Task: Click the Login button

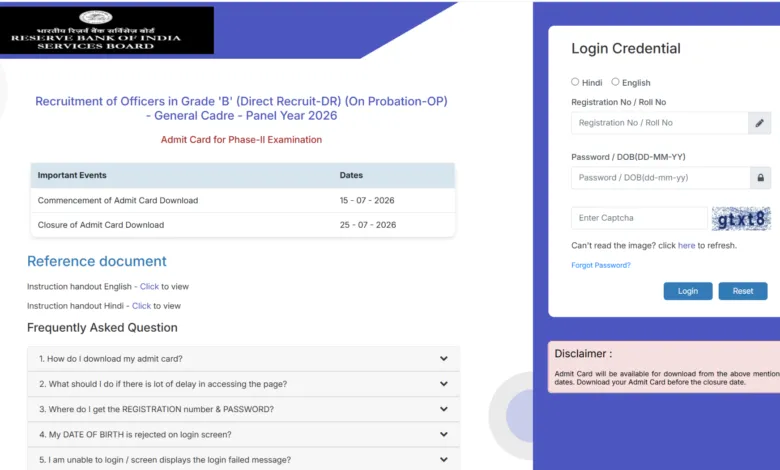Action: 687,291
